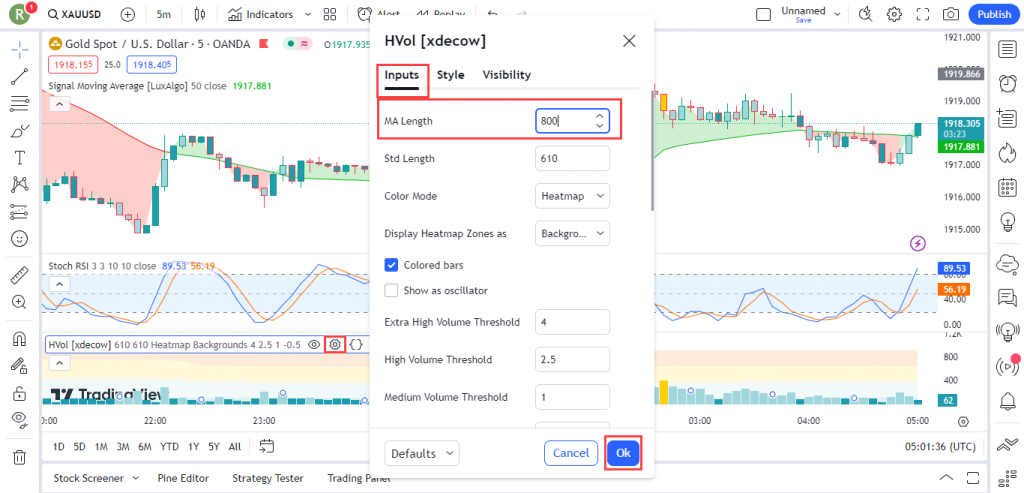Open the Unnamed layout dropdown arrow

(837, 14)
